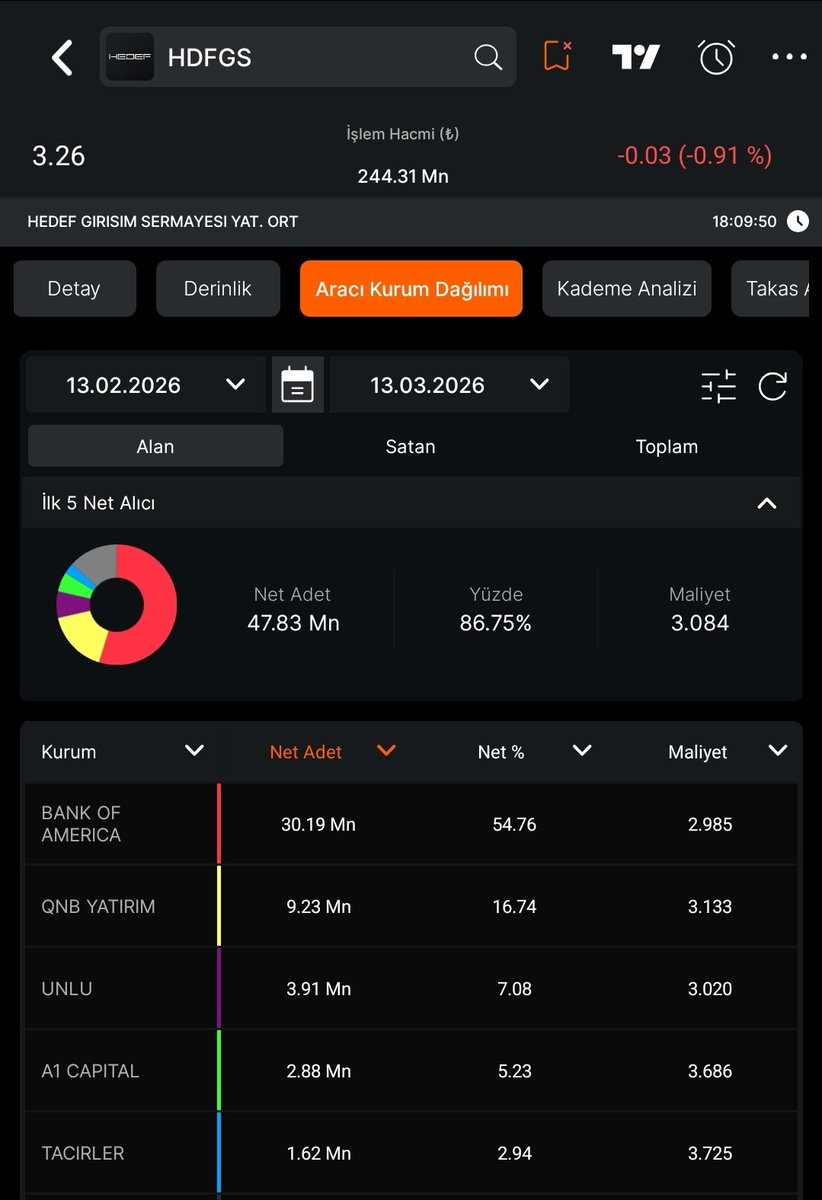This screenshot has height=1200, width=822.
Task: Open start date dropdown 13.02.2026
Action: 146,385
